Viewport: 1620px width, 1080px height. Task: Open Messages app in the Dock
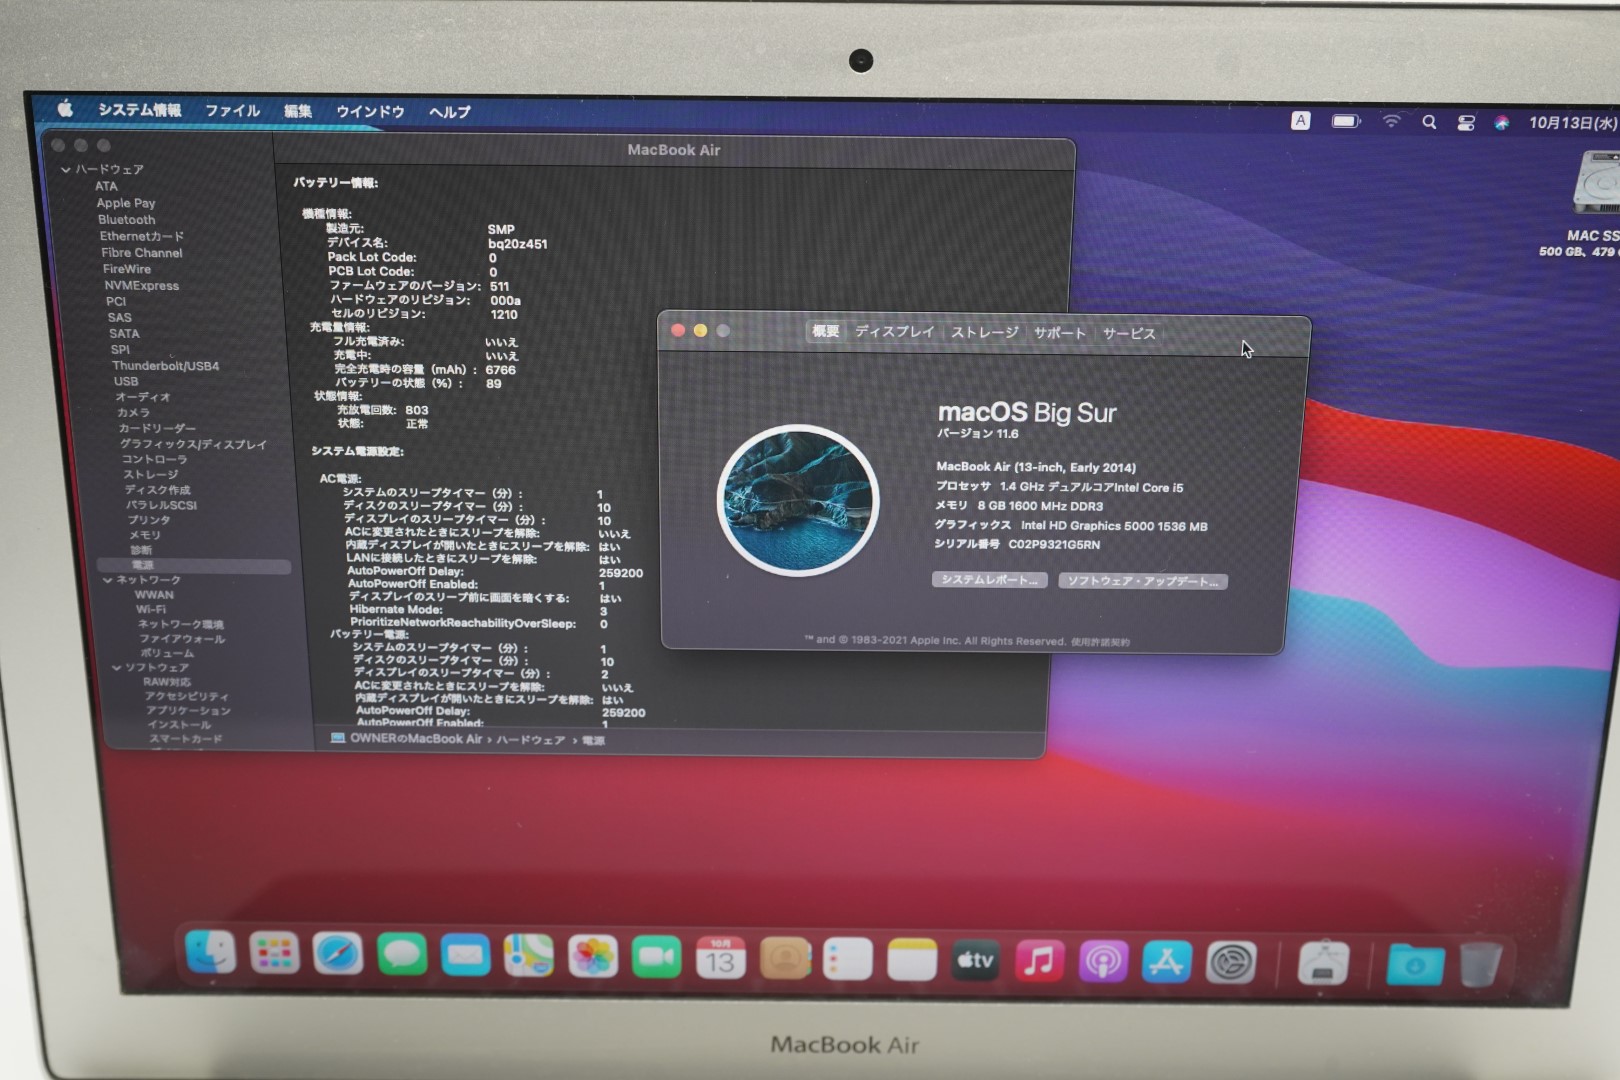click(x=401, y=956)
